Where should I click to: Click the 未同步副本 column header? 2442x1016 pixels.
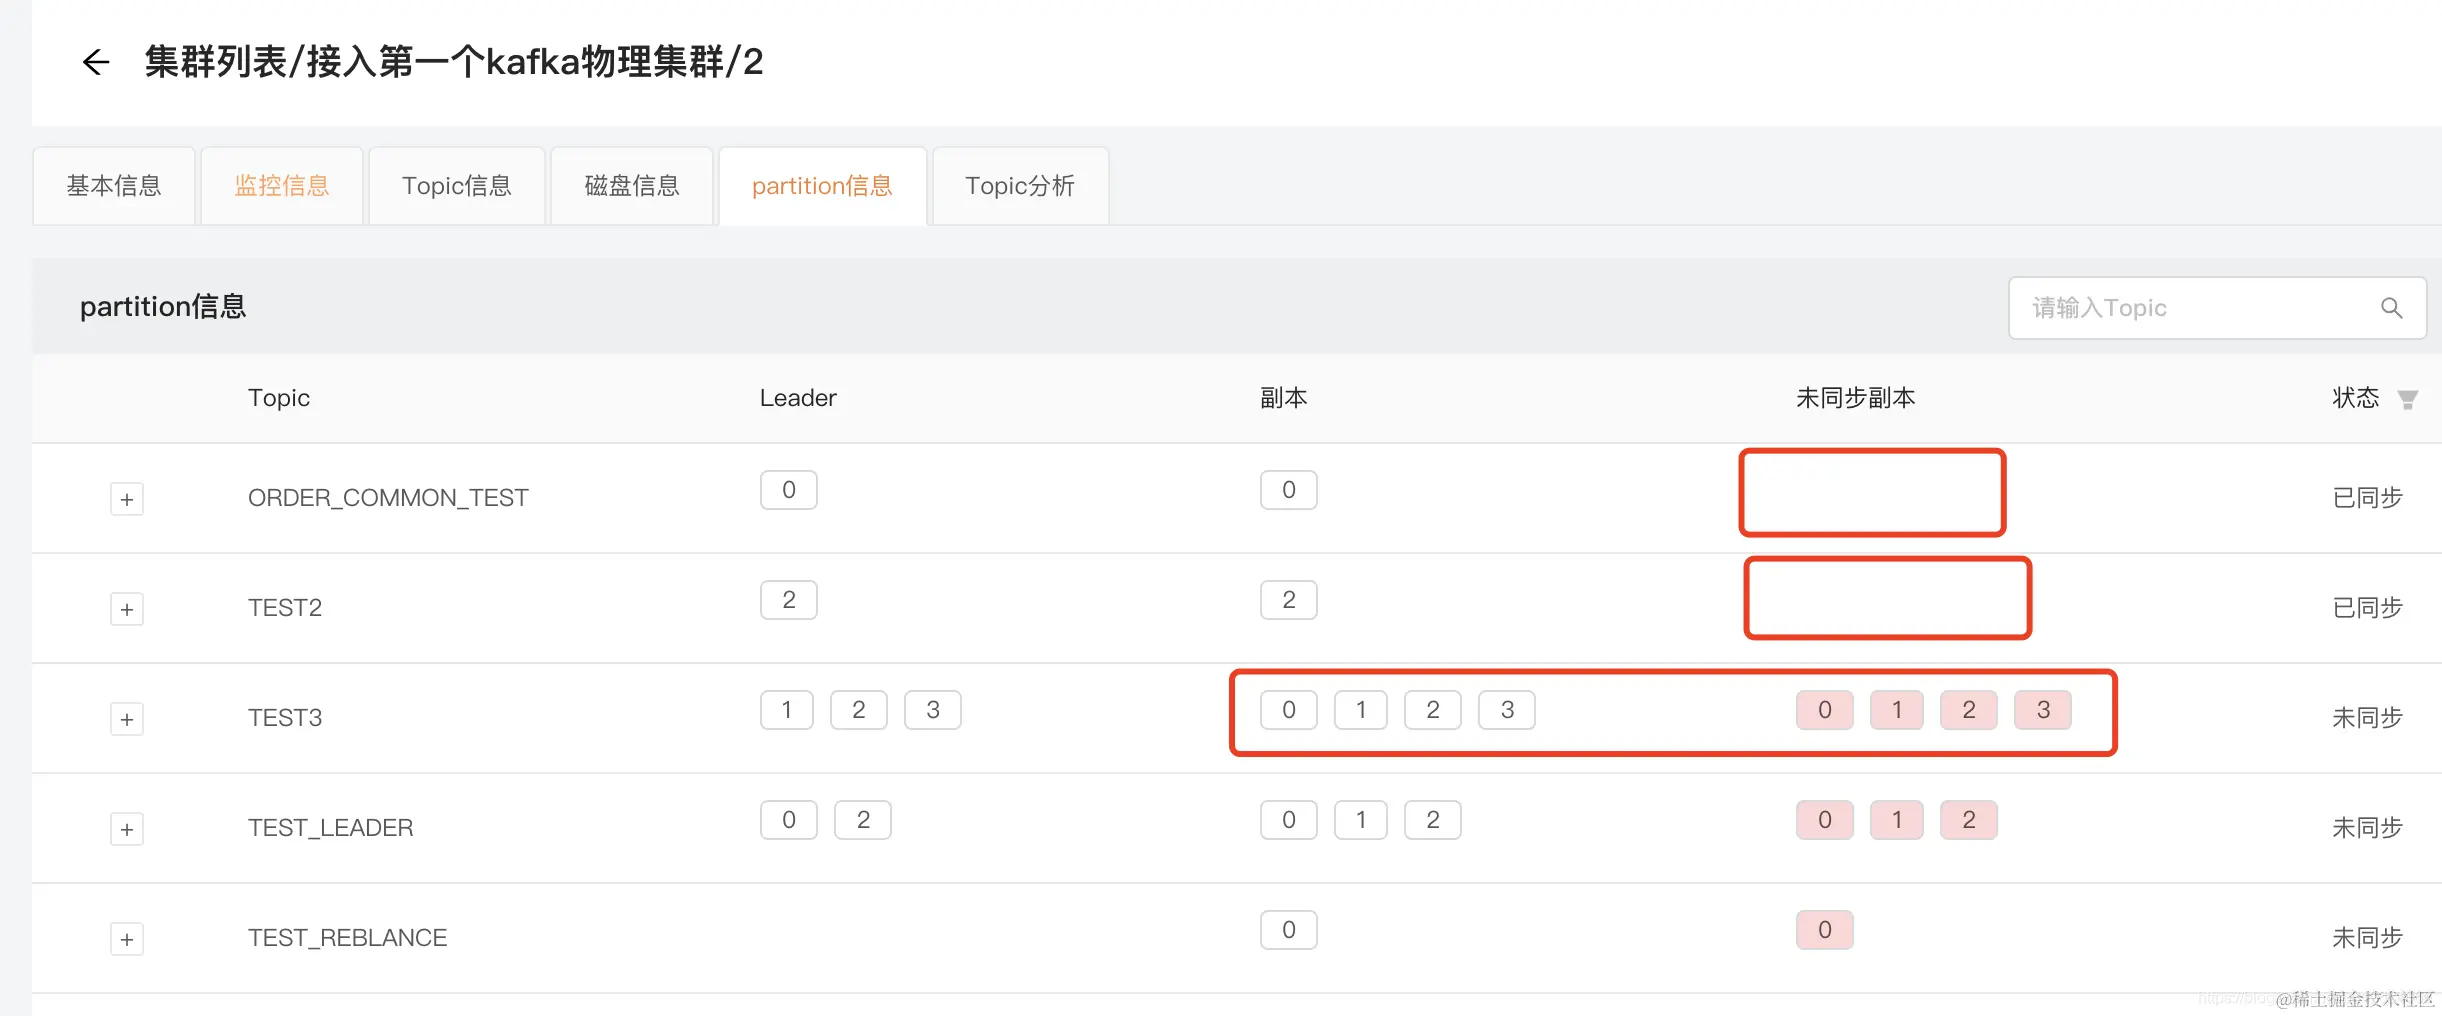[1856, 398]
